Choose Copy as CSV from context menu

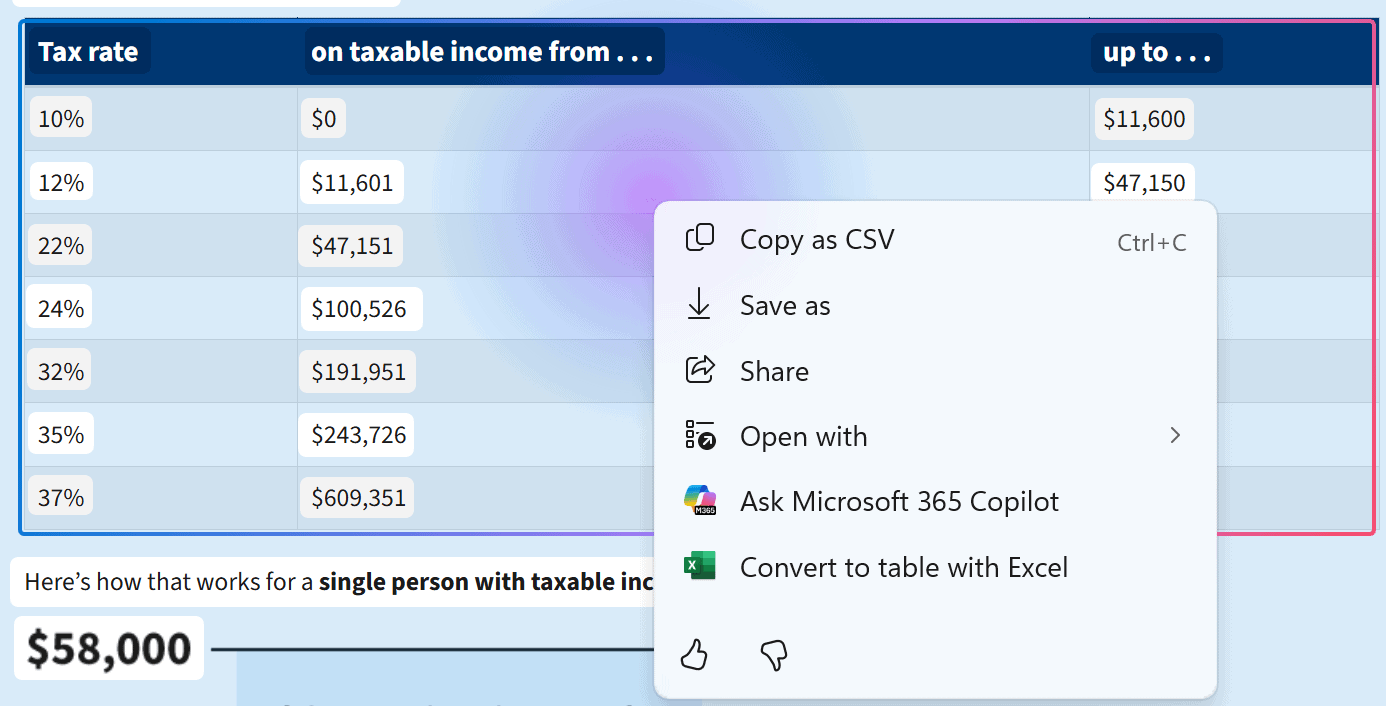coord(817,240)
